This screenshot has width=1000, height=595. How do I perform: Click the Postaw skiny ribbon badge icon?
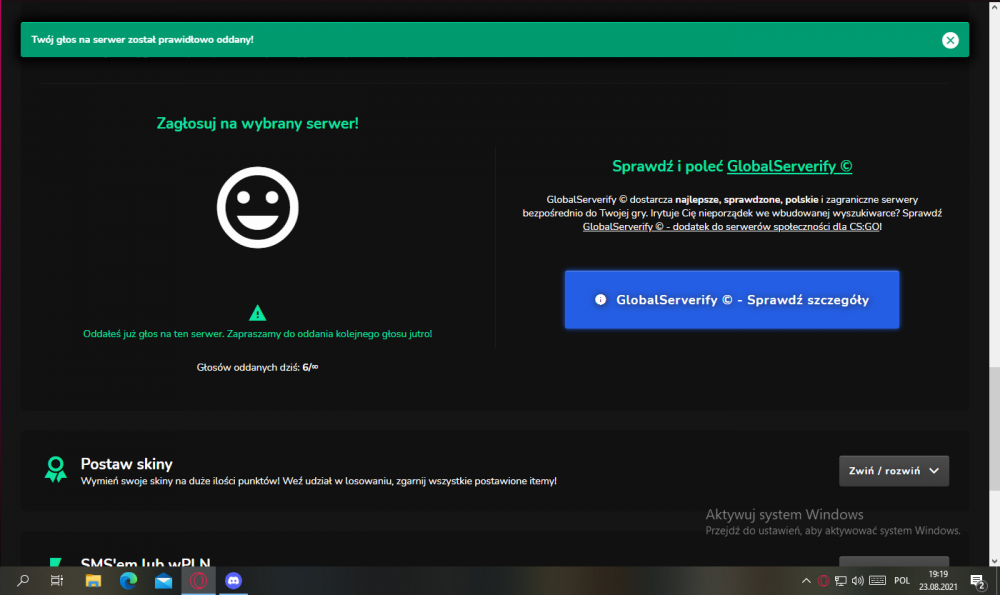pyautogui.click(x=55, y=469)
